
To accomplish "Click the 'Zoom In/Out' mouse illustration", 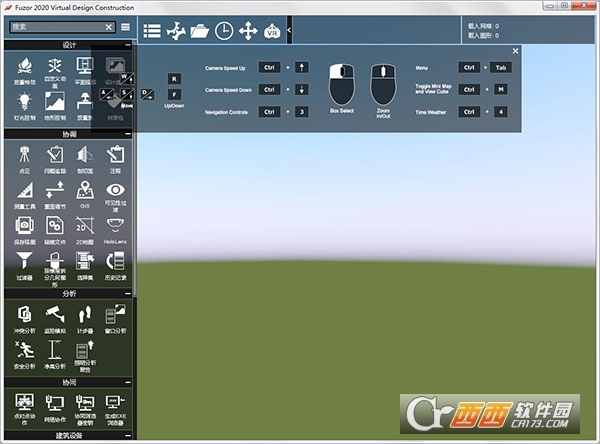I will [x=383, y=84].
